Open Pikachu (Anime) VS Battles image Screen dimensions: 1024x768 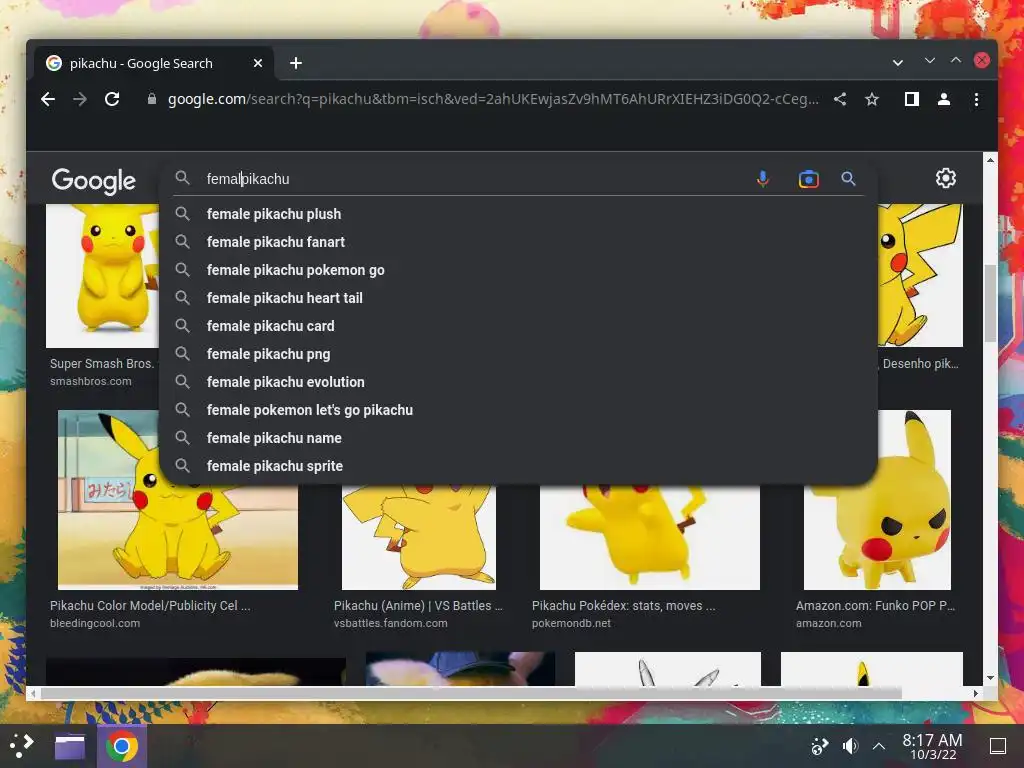(x=419, y=537)
